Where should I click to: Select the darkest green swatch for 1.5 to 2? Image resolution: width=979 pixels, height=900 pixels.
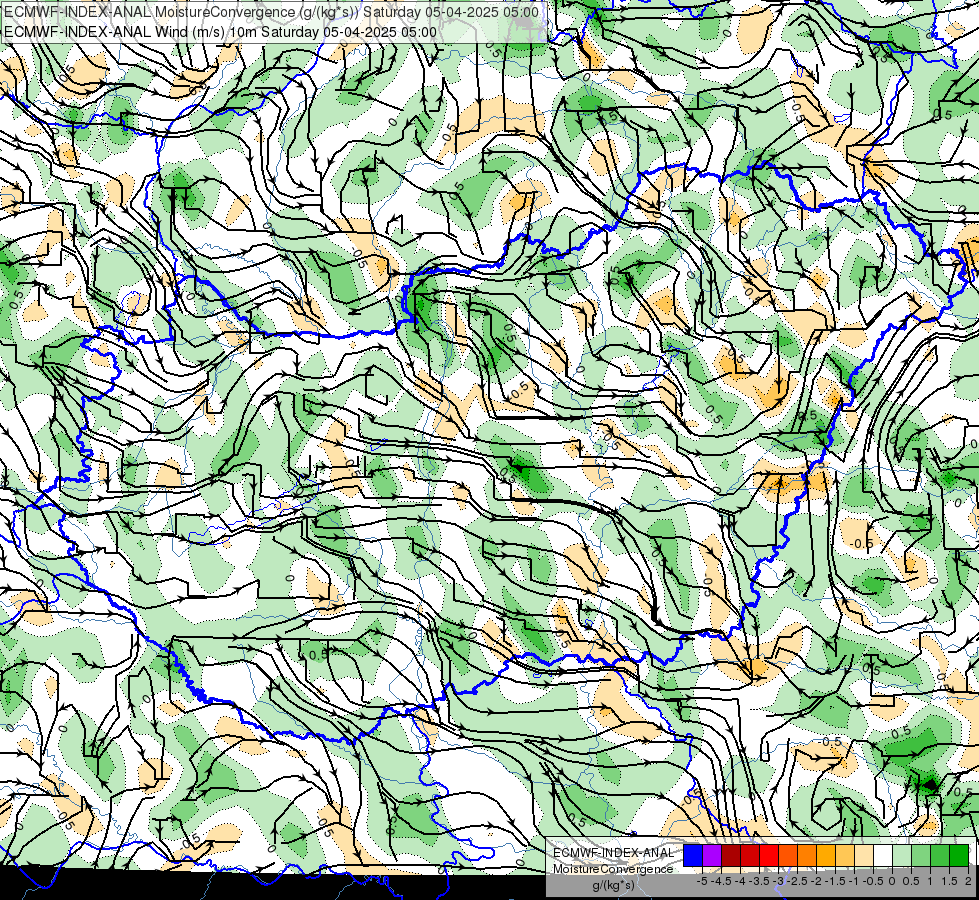click(x=959, y=856)
